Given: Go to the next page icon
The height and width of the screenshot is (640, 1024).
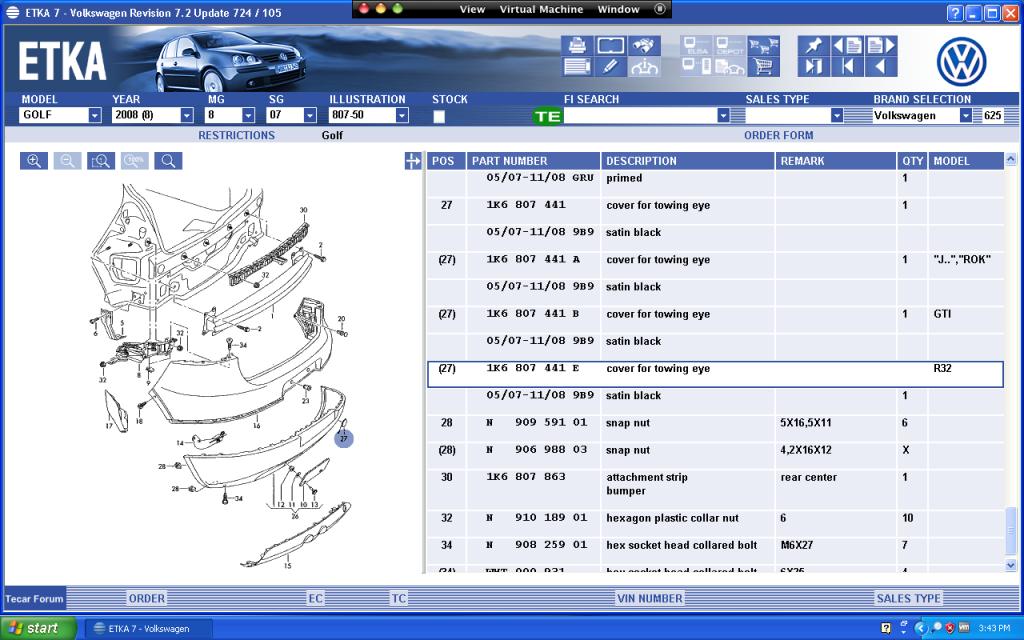Looking at the screenshot, I should (x=881, y=46).
